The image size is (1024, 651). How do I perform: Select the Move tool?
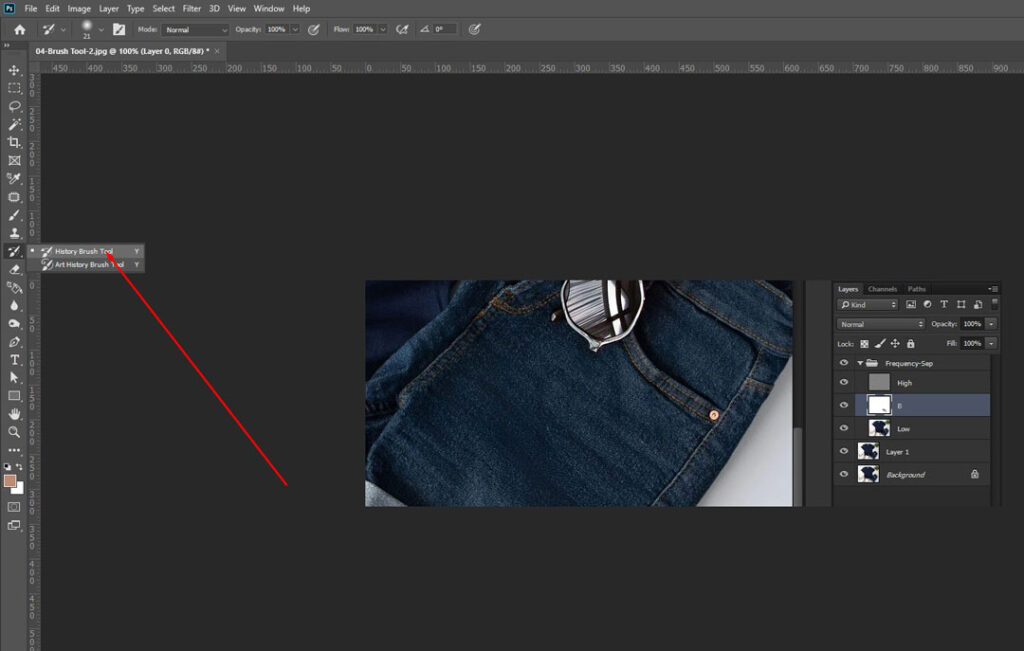14,70
